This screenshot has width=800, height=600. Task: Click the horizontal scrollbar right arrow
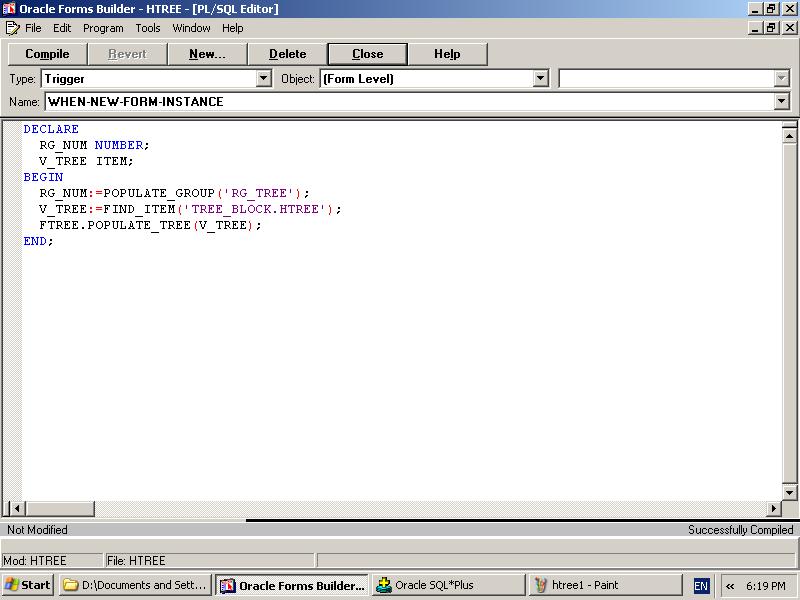[773, 509]
